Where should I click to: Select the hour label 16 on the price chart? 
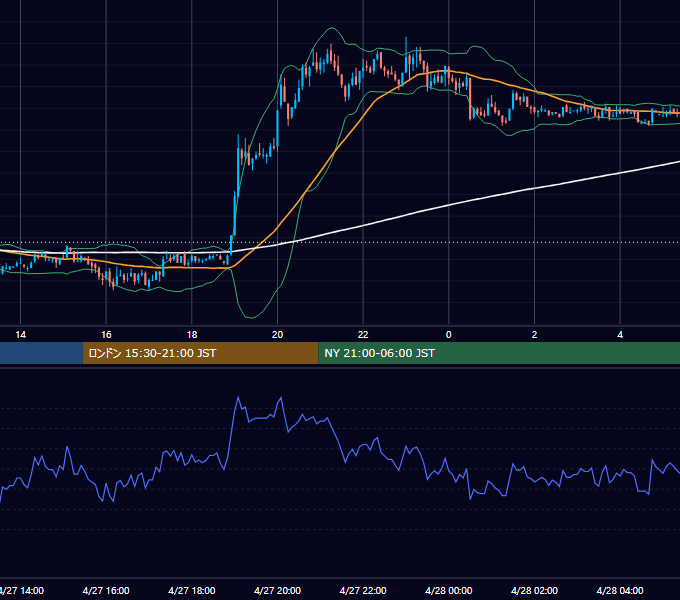pyautogui.click(x=106, y=335)
